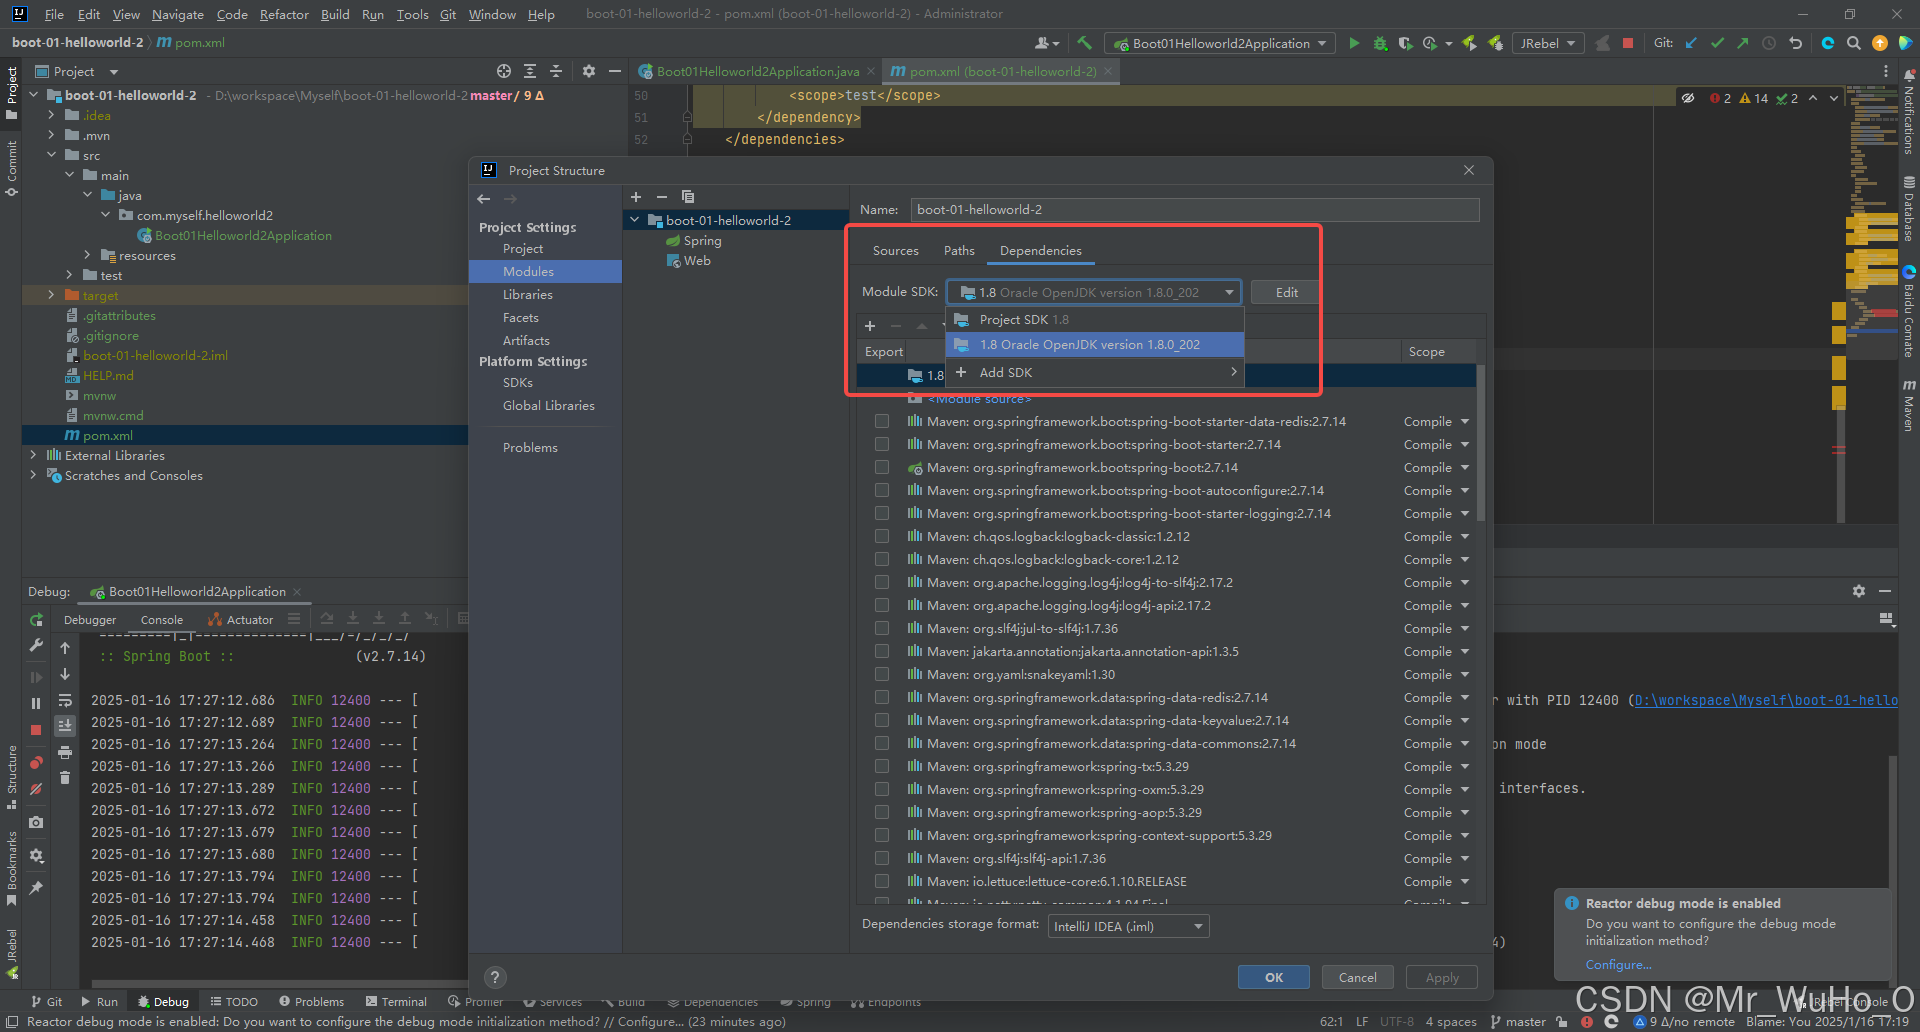
Task: Open Dependencies storage format dropdown
Action: click(x=1128, y=926)
